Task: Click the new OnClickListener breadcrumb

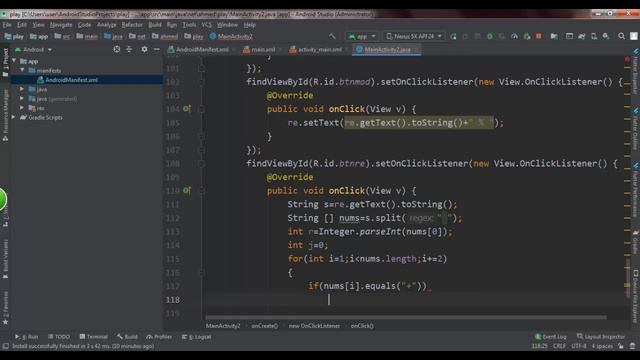Action: pos(314,326)
